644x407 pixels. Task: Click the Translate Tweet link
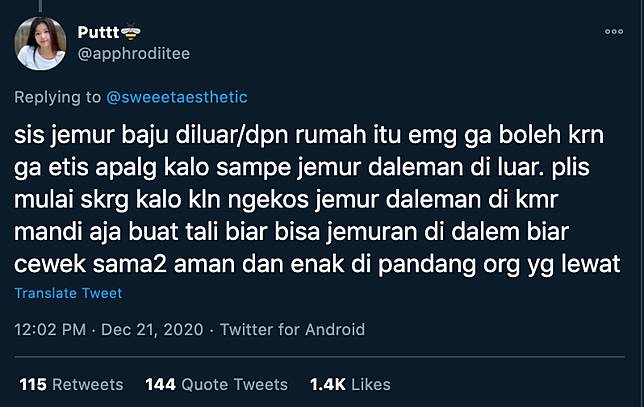tap(68, 293)
